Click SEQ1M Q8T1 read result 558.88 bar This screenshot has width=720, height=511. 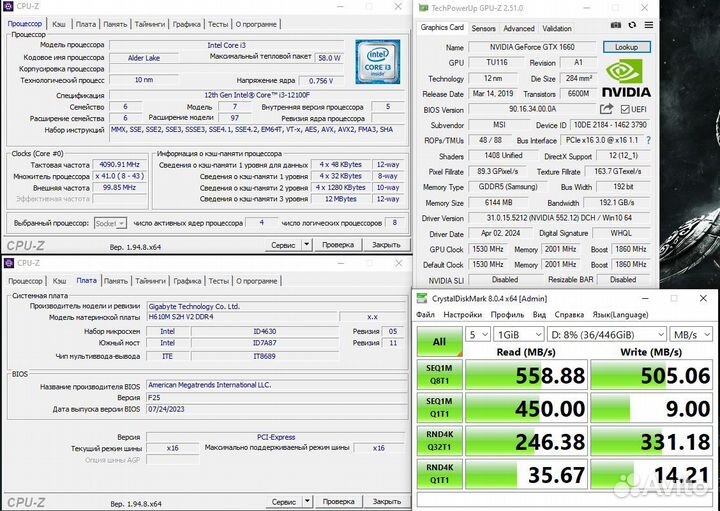coord(526,375)
